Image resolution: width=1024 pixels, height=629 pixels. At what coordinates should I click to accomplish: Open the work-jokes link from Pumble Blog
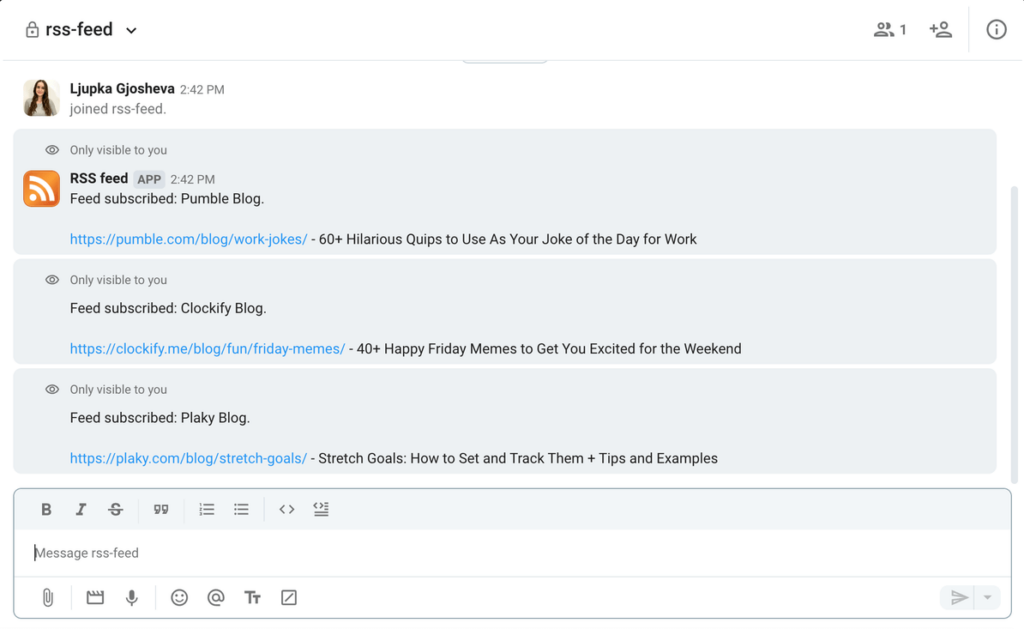click(x=188, y=239)
